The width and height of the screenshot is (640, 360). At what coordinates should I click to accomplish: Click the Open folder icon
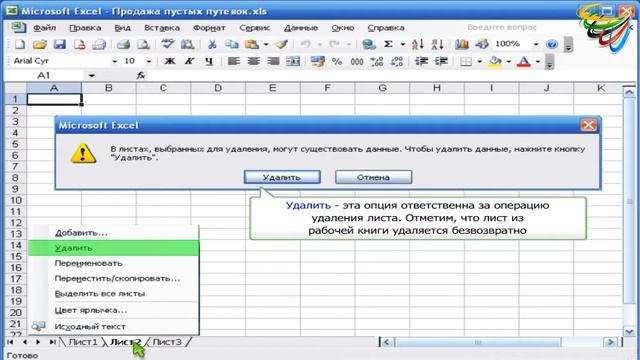coord(40,44)
